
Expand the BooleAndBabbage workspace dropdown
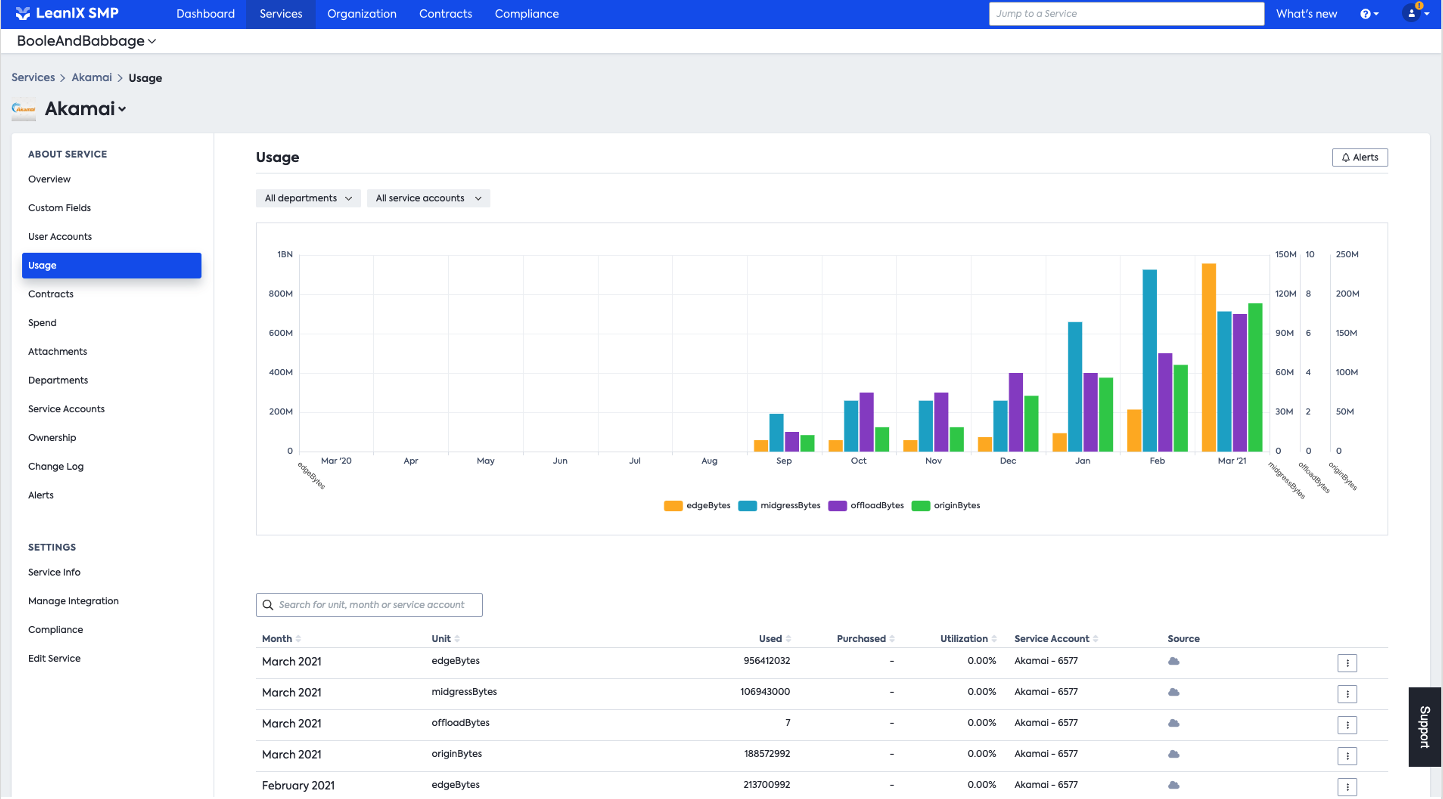click(87, 41)
